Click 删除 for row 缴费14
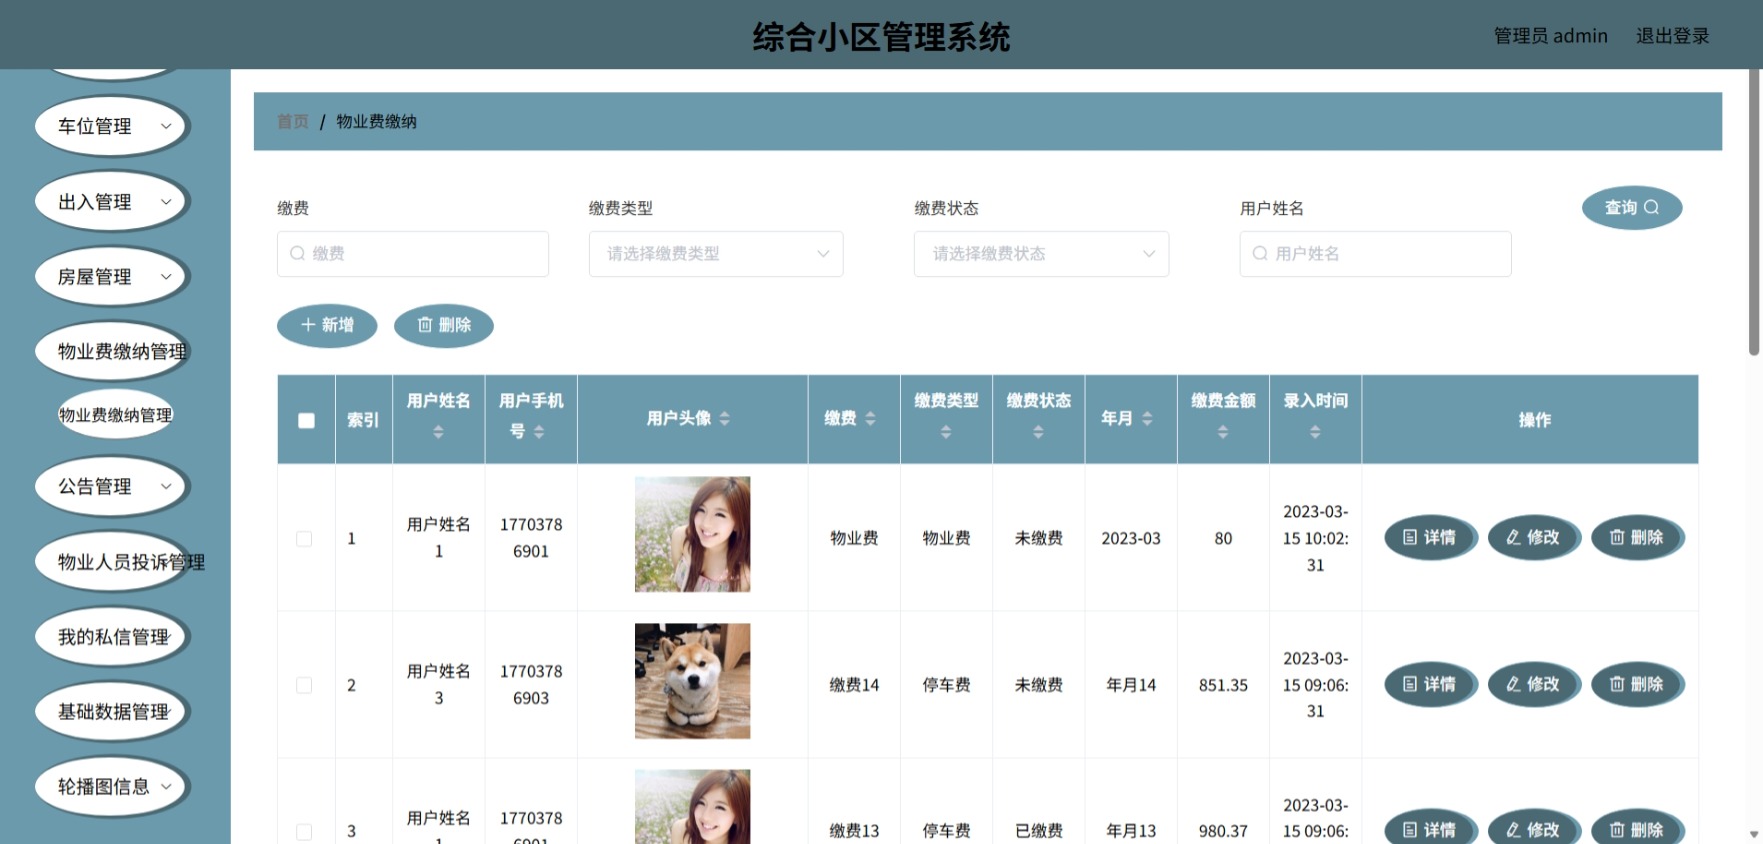 pos(1637,685)
